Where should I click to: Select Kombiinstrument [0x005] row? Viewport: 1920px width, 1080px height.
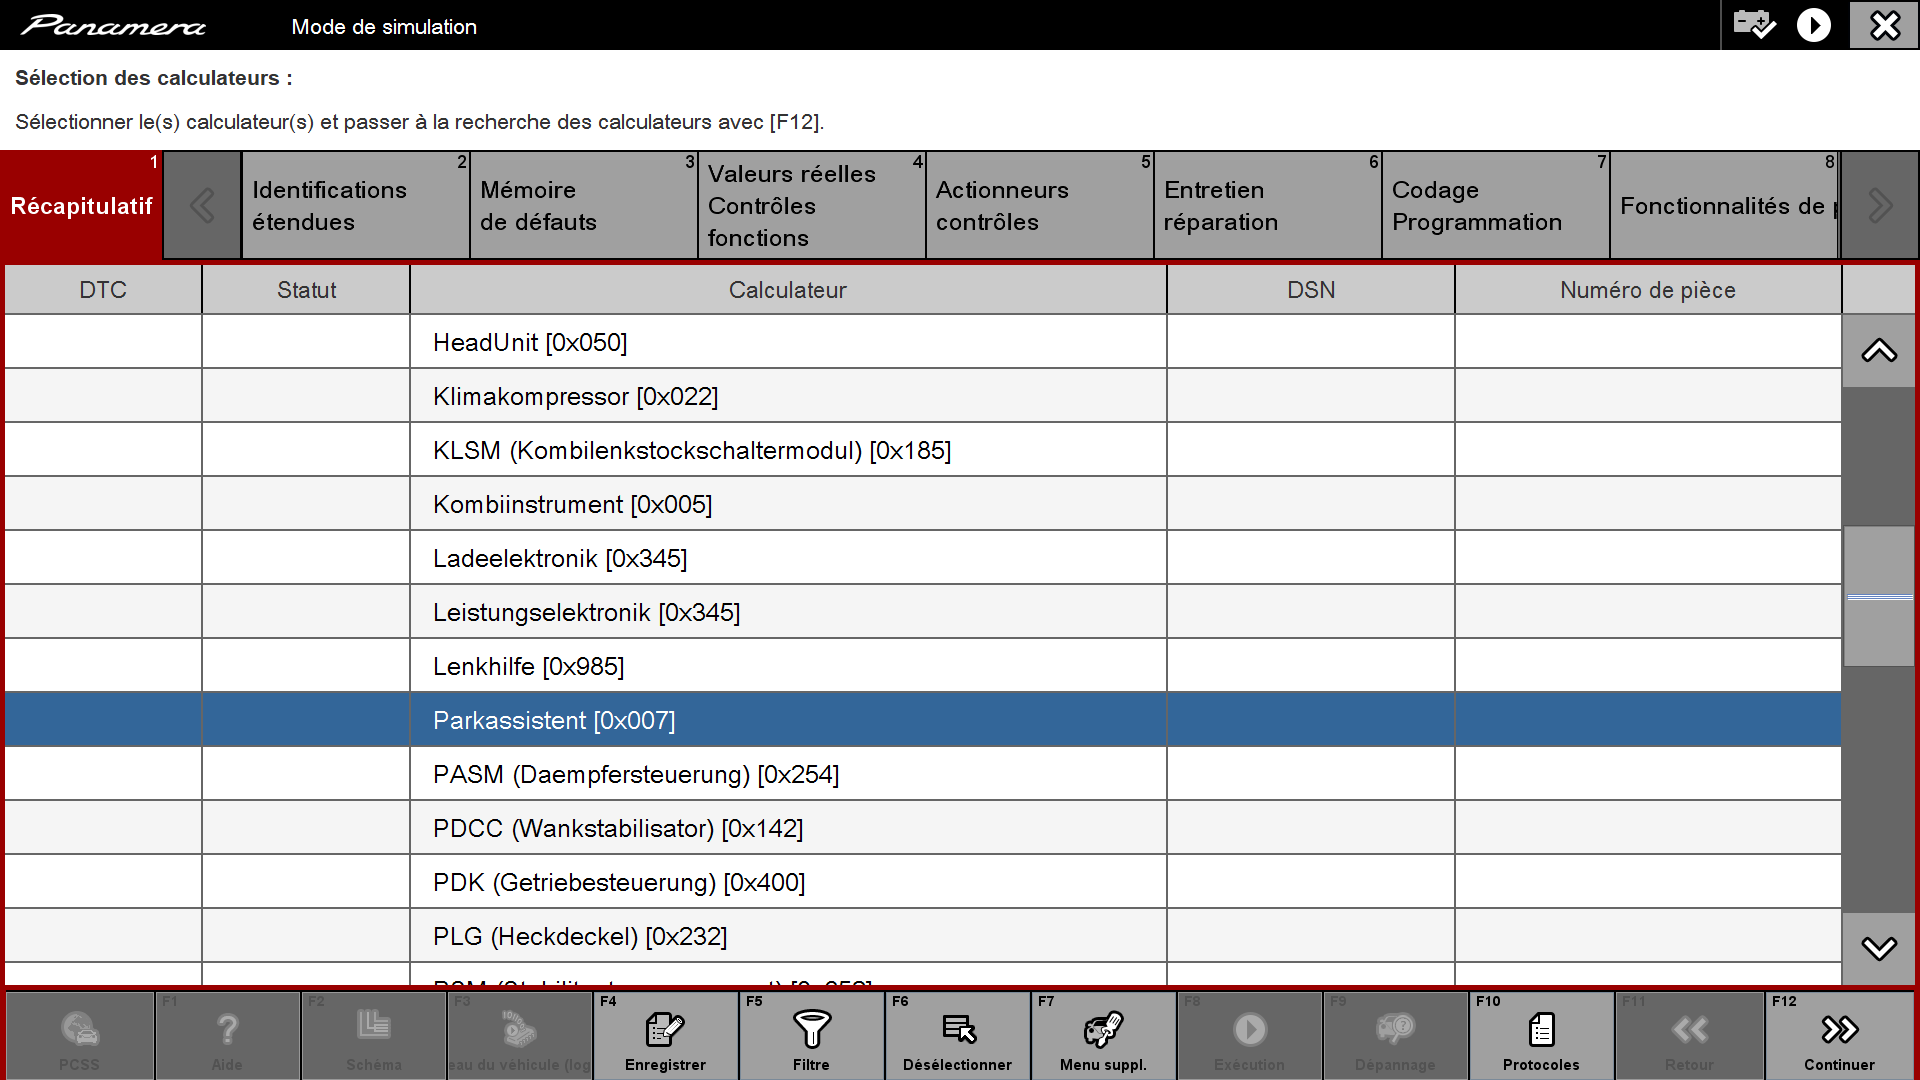[x=923, y=504]
